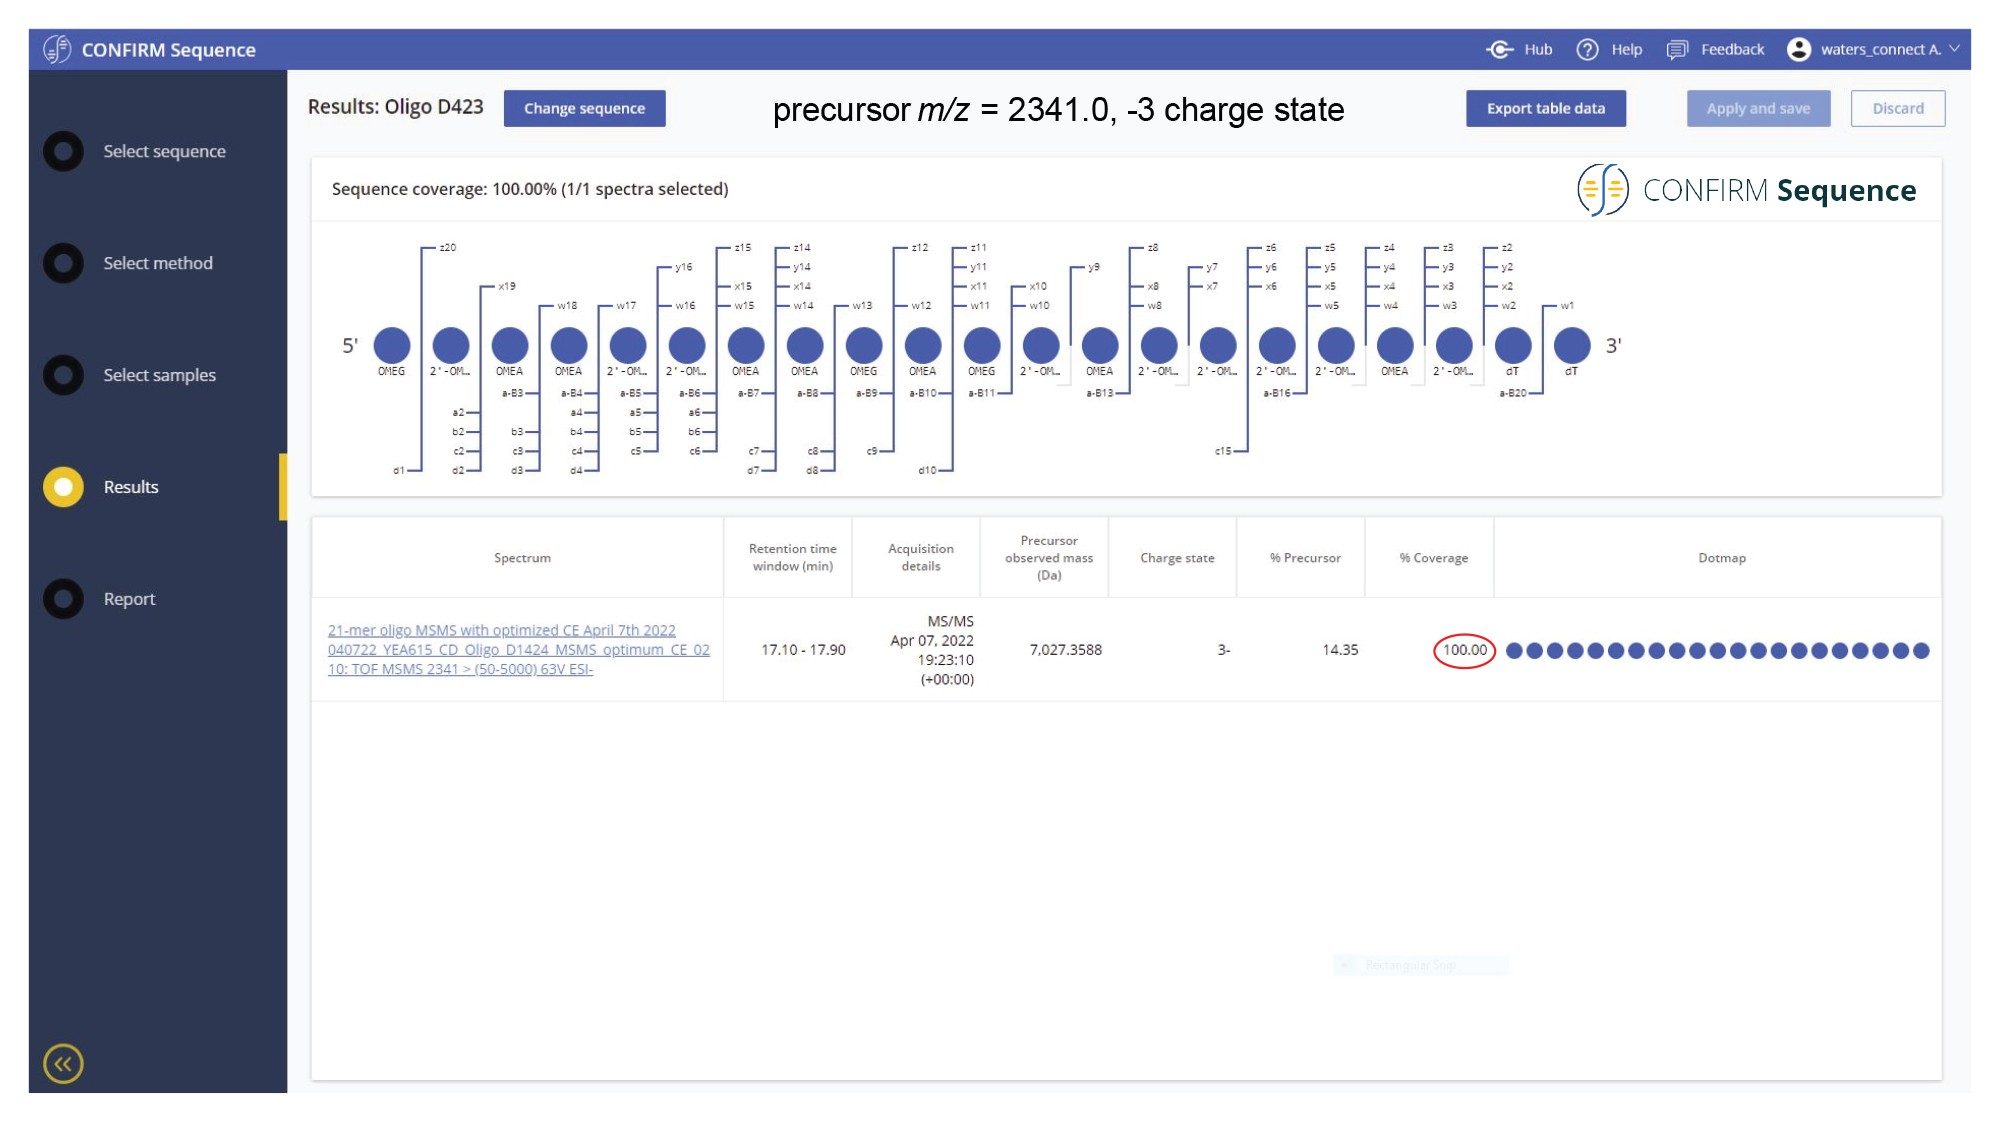Click Change sequence button
The height and width of the screenshot is (1125, 2000).
click(x=584, y=109)
